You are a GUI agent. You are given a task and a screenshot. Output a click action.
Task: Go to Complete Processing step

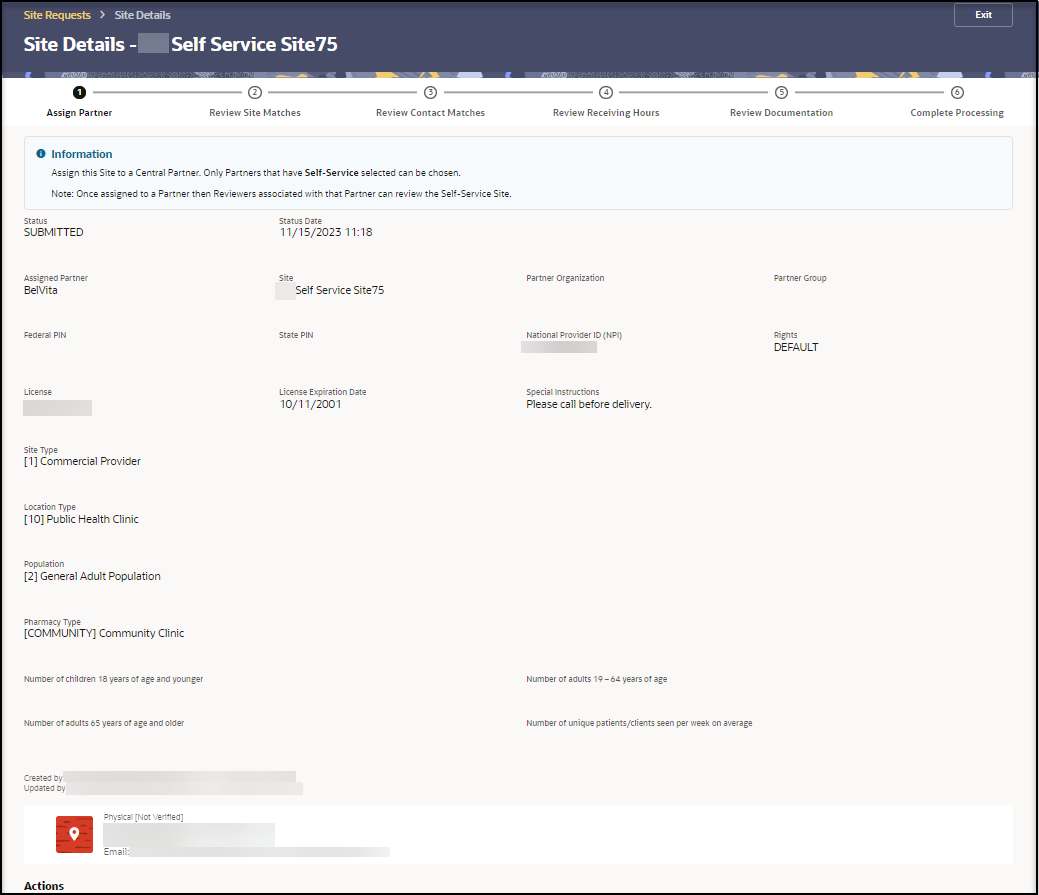(957, 113)
